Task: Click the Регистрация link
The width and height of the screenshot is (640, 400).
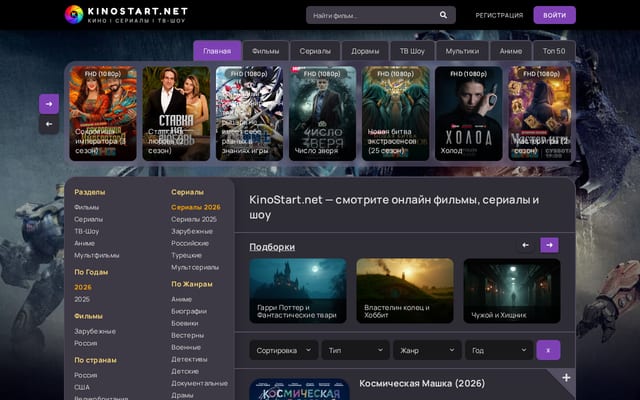Action: tap(499, 15)
